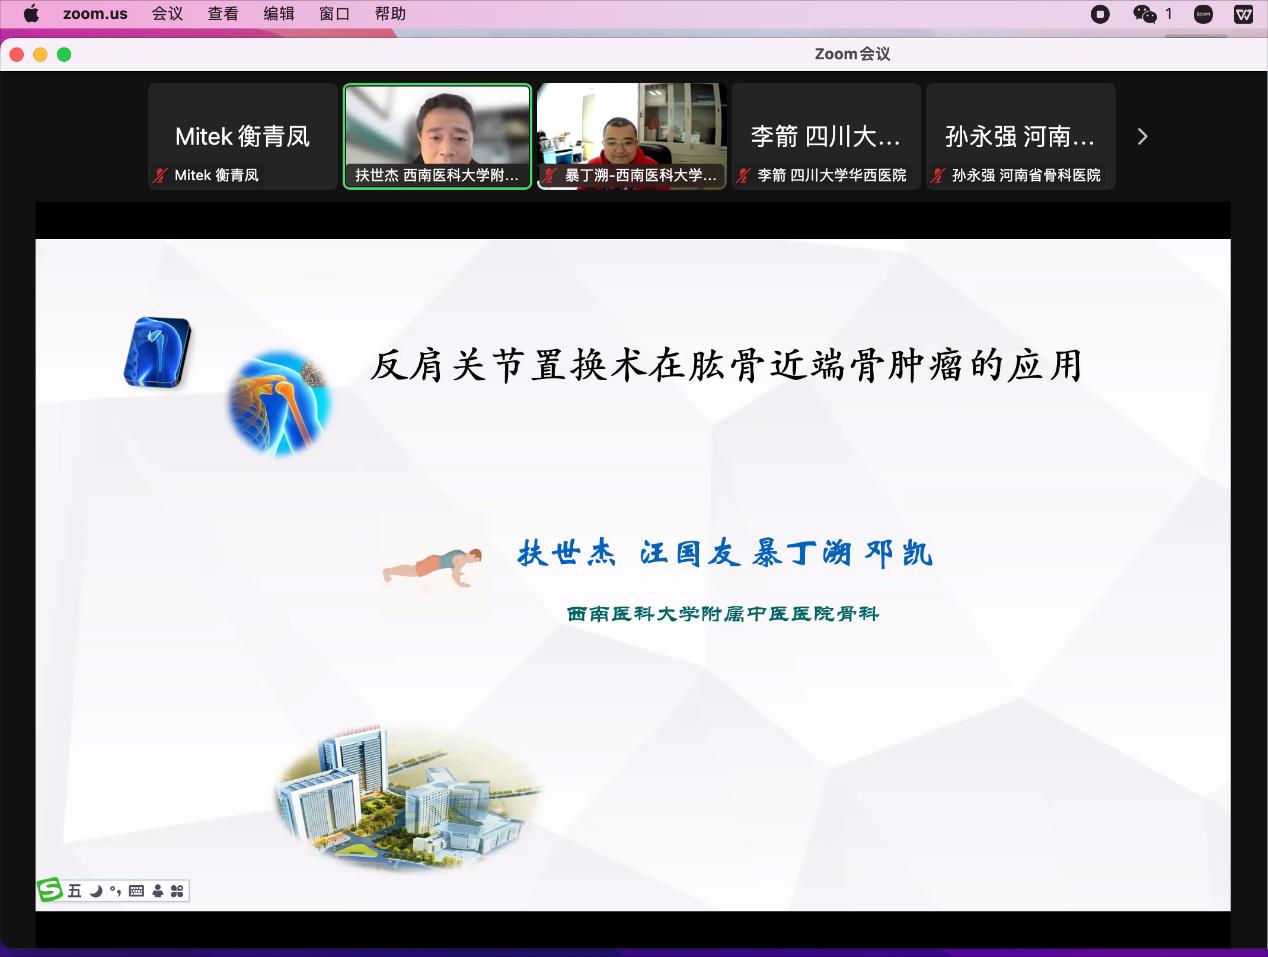Select Mitek 衡青凤 participant tile
The height and width of the screenshot is (957, 1268).
pos(242,136)
